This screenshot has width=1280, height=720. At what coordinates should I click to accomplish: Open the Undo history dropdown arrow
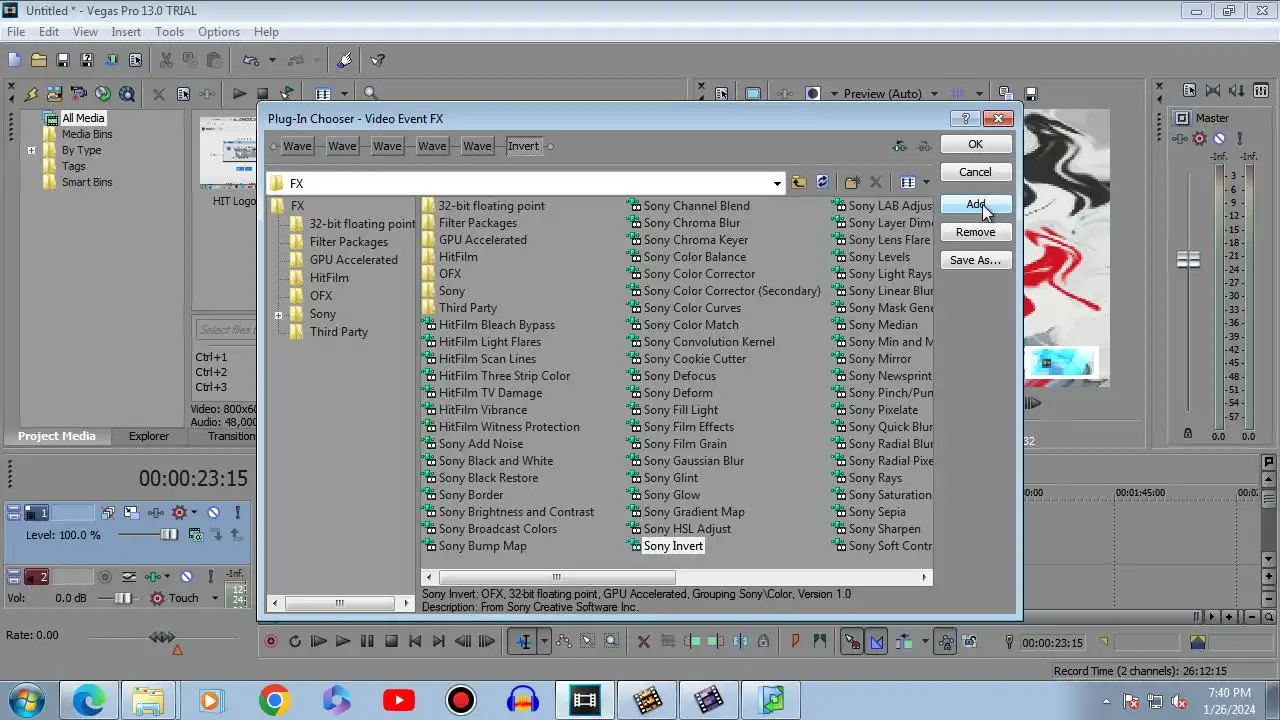272,60
